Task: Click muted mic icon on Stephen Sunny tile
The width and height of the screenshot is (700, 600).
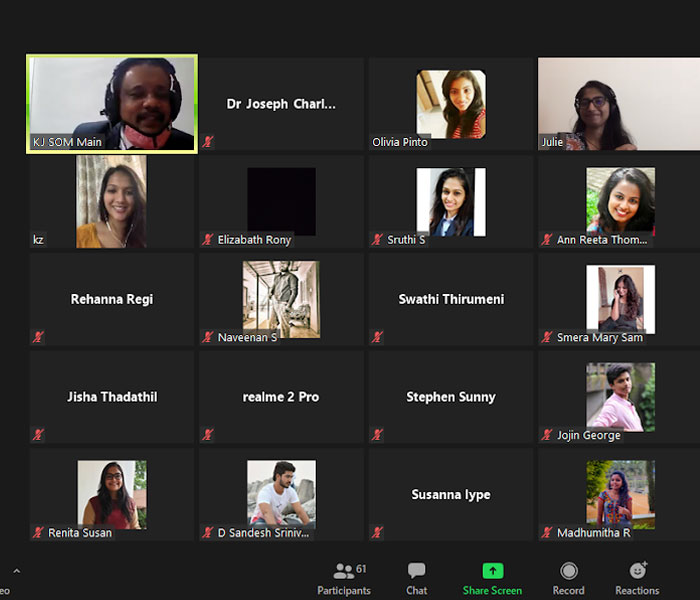Action: 377,434
